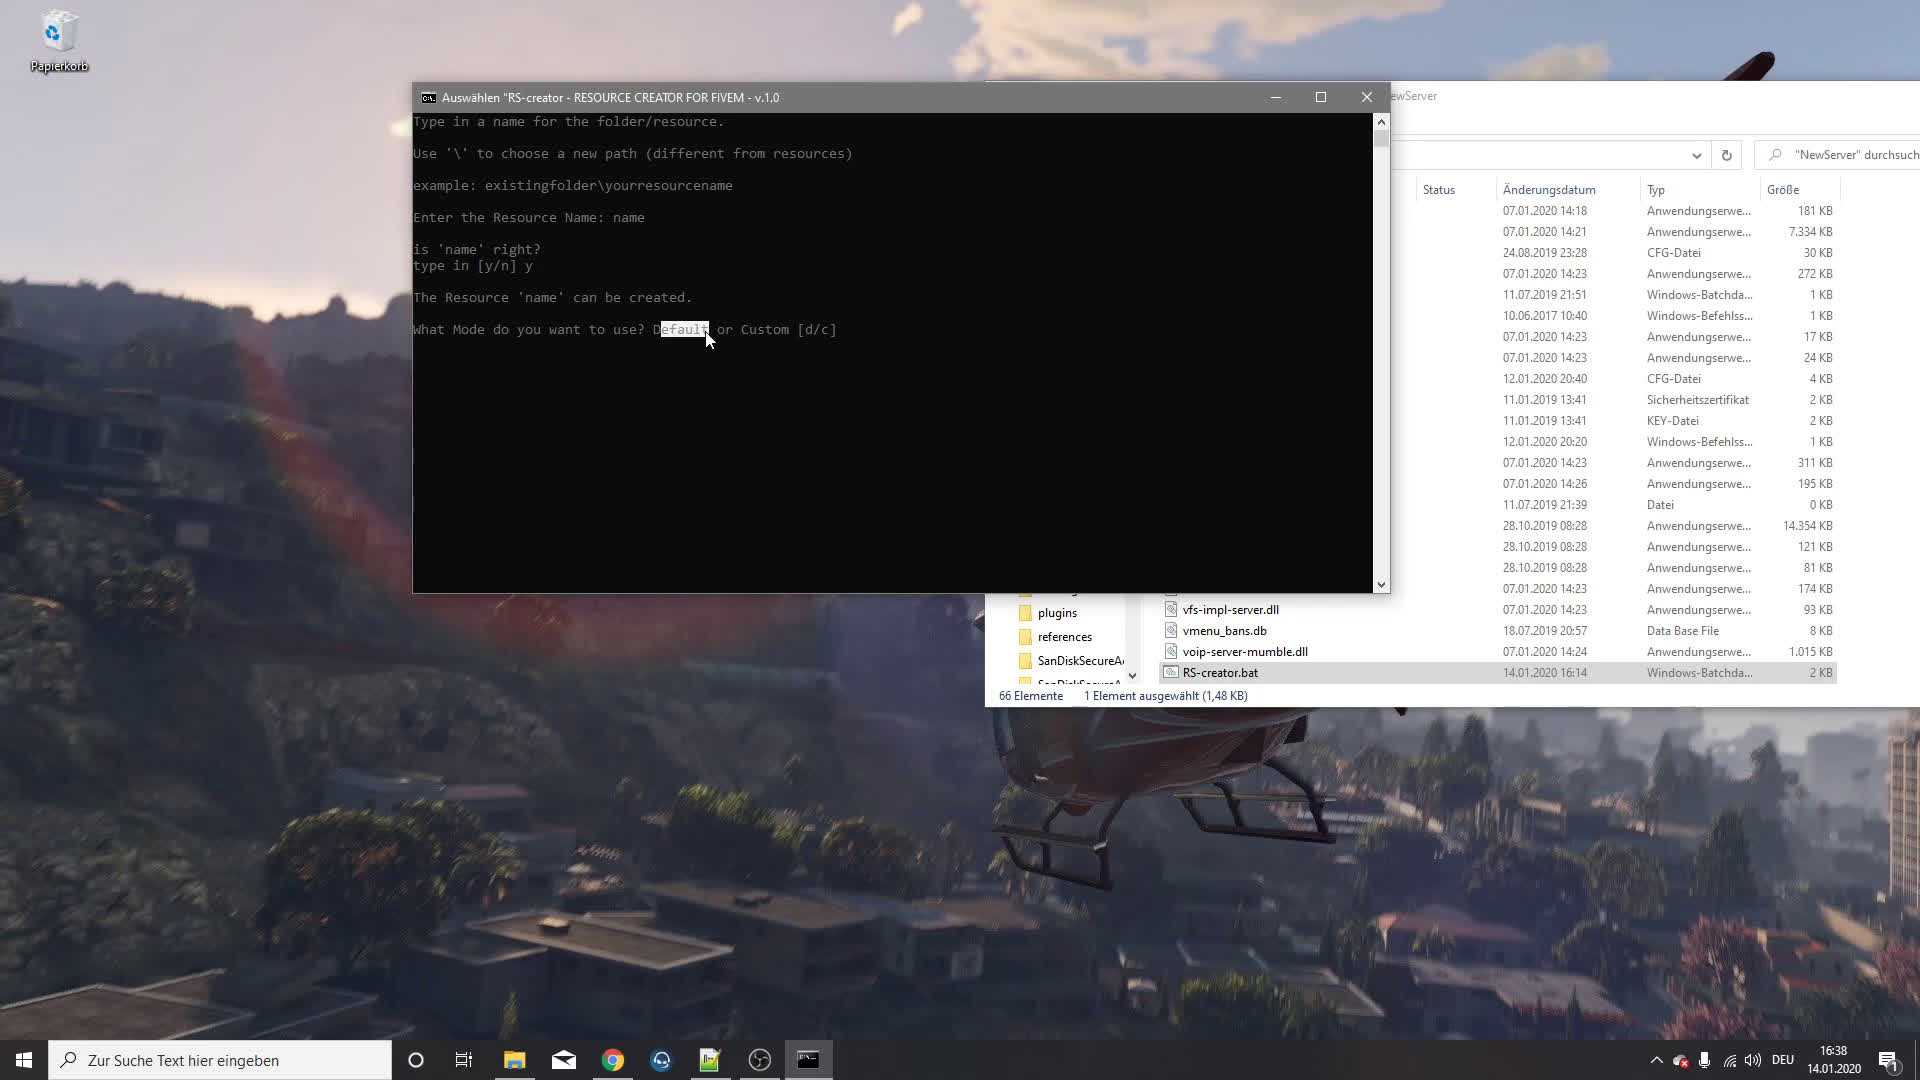Sort files by Änderungsdatum column
The width and height of the screenshot is (1920, 1080).
tap(1549, 189)
